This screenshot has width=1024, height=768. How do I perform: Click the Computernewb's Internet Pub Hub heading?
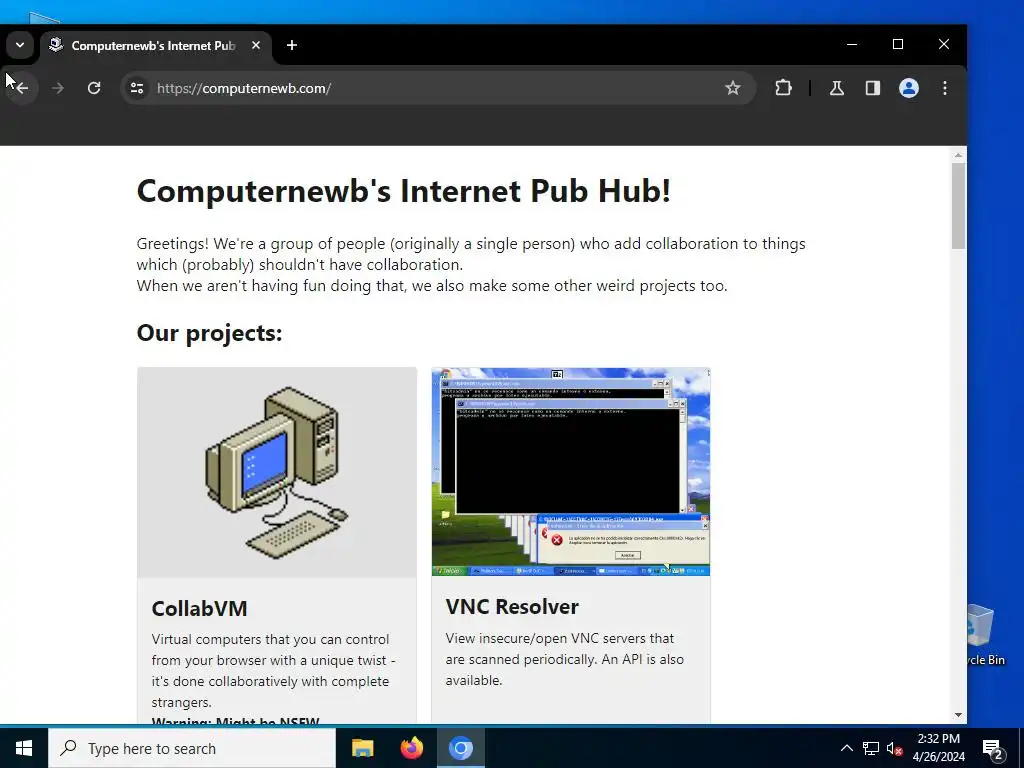coord(404,191)
